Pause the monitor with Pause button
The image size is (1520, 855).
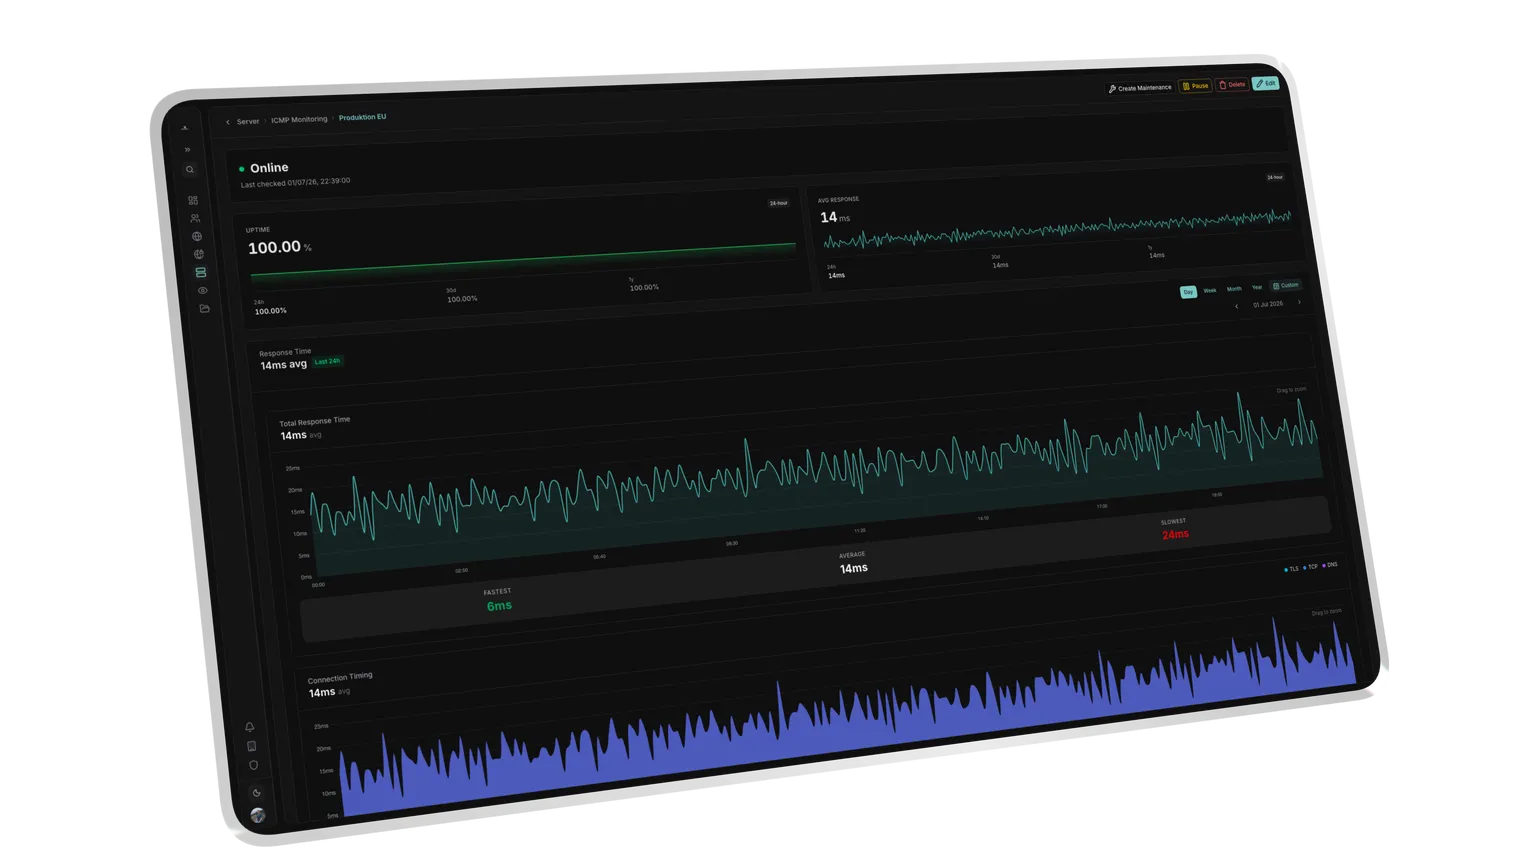pos(1195,86)
